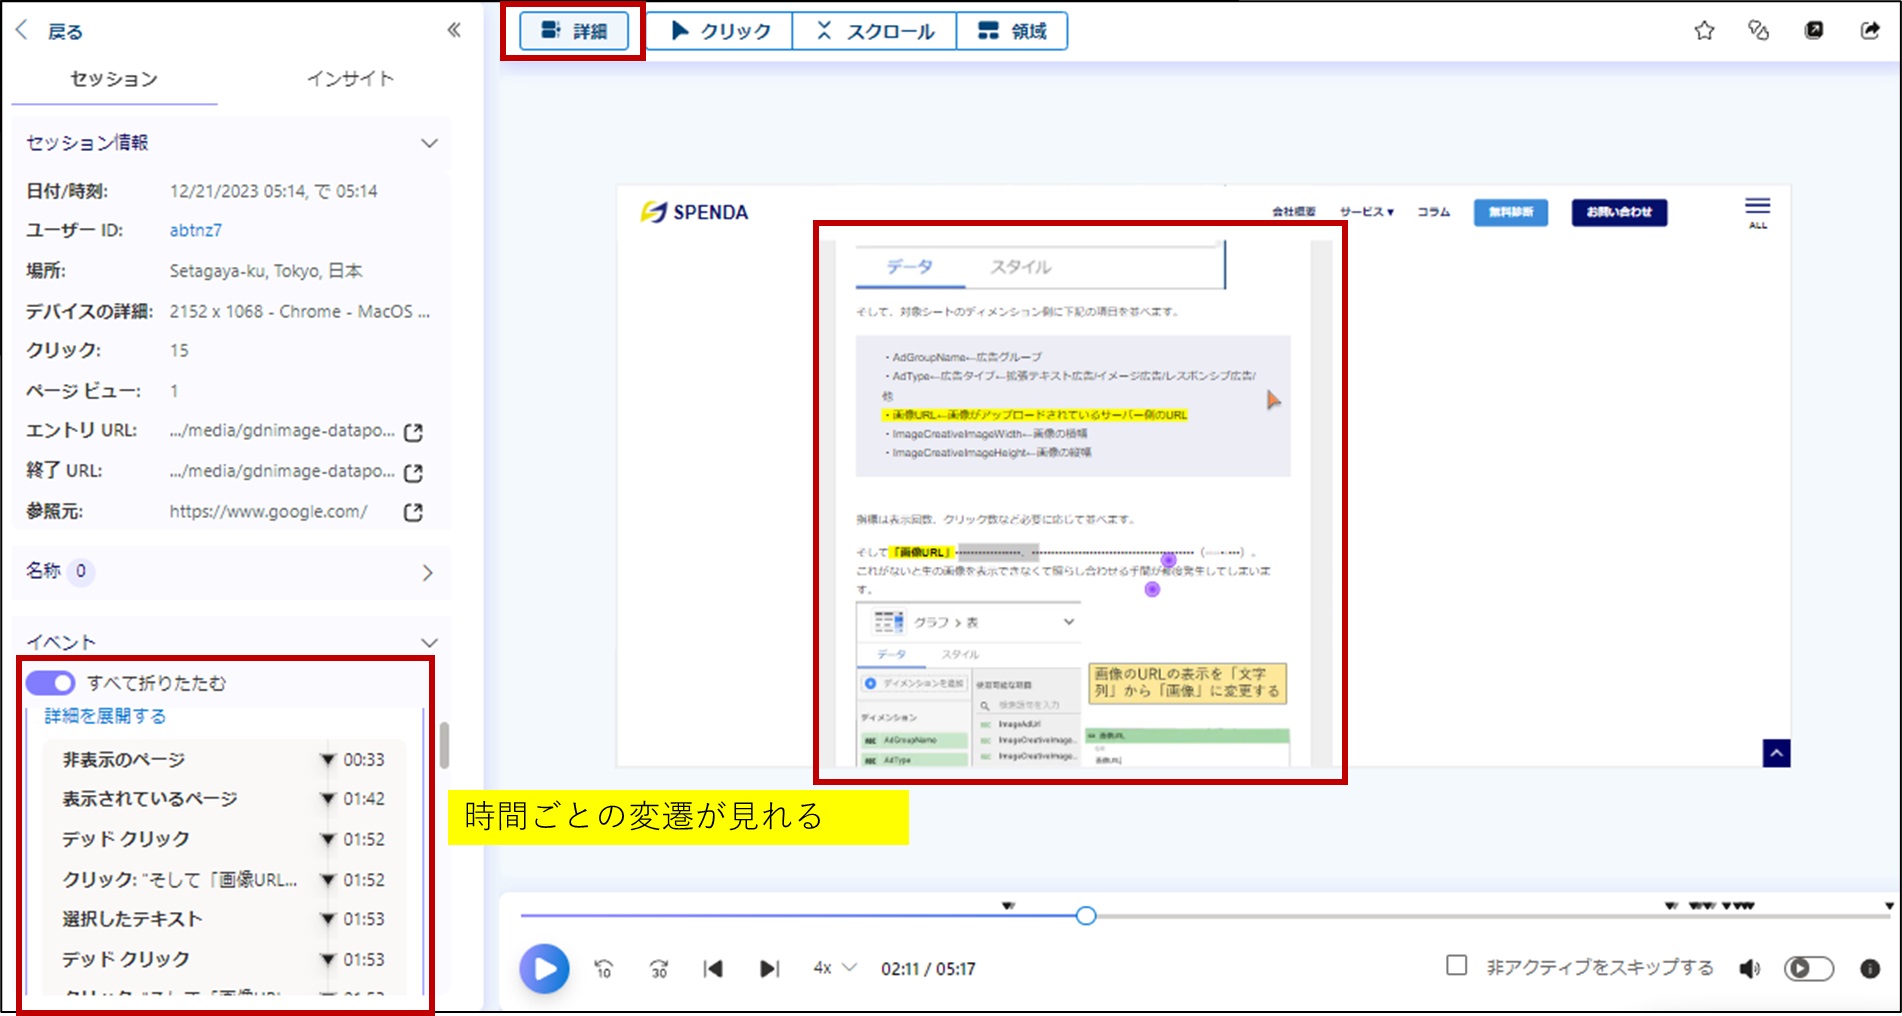Click the favorite star icon
This screenshot has width=1902, height=1016.
click(x=1704, y=31)
